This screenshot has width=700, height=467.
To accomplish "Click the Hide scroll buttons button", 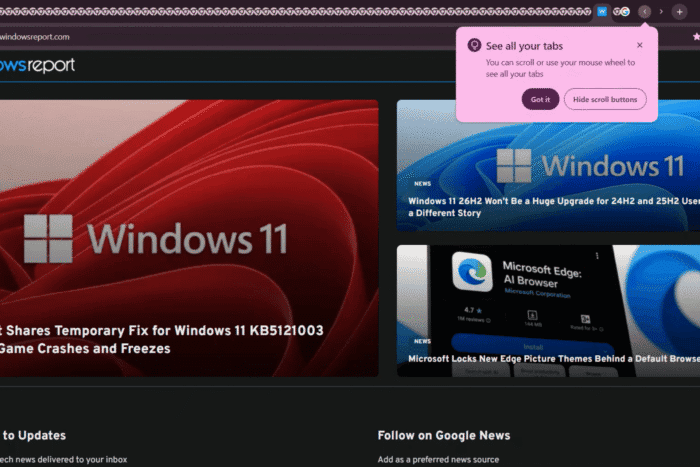I will pyautogui.click(x=605, y=99).
